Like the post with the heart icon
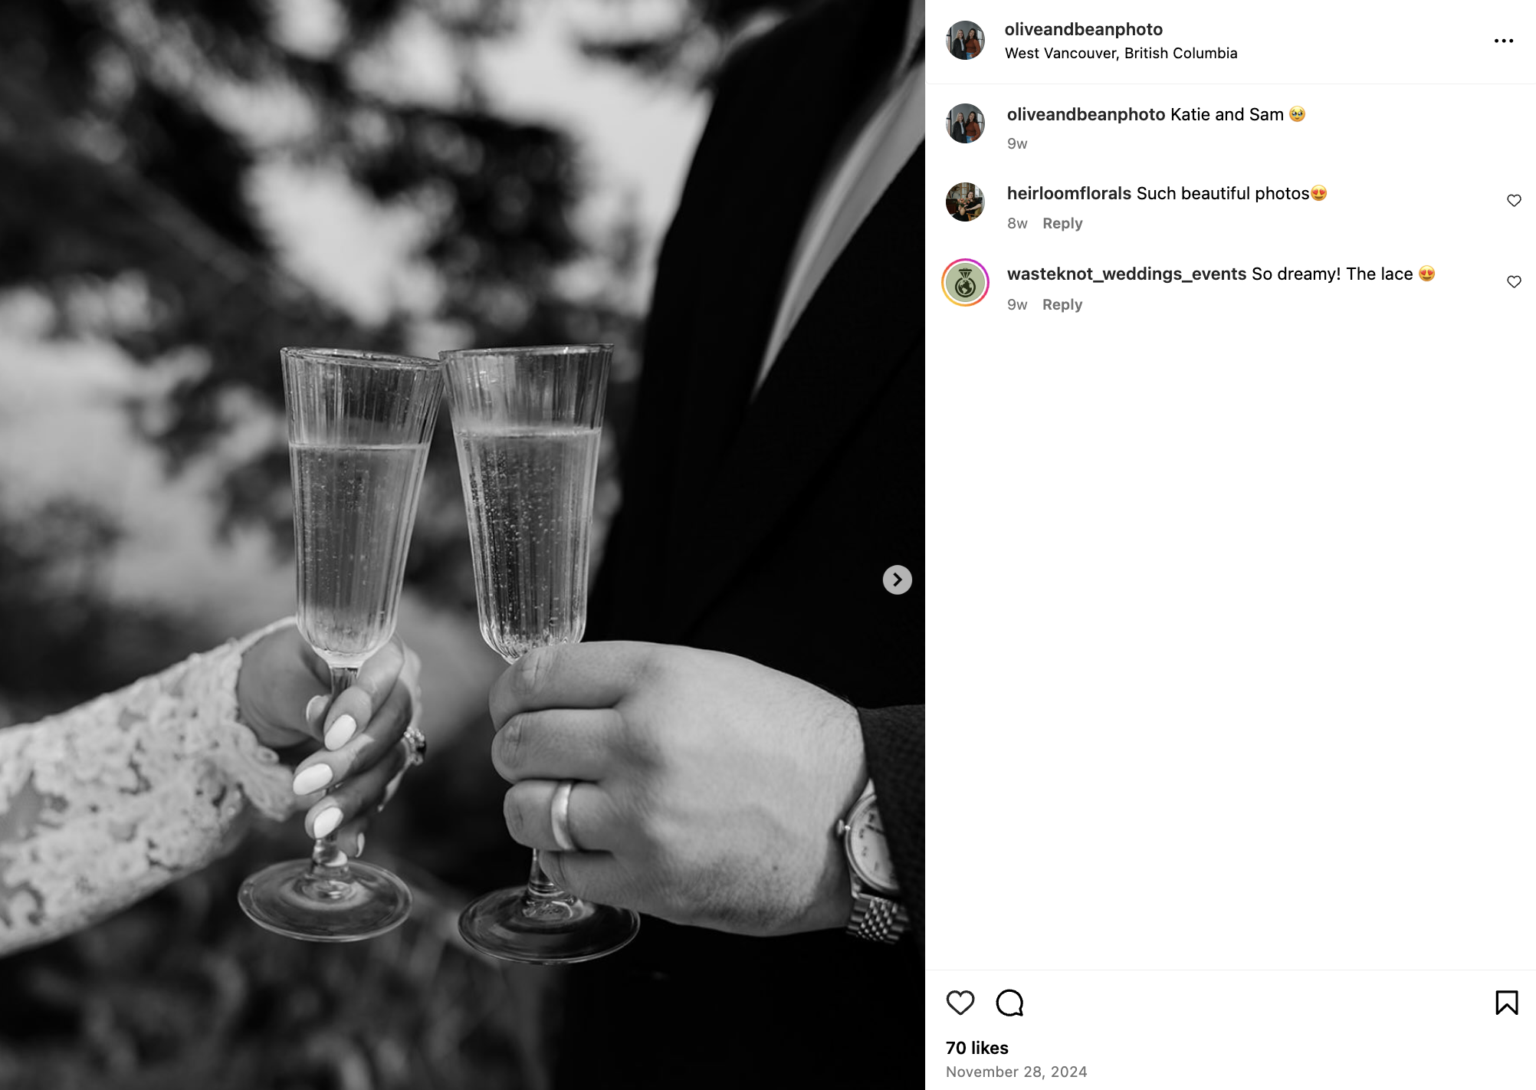 pos(960,1003)
